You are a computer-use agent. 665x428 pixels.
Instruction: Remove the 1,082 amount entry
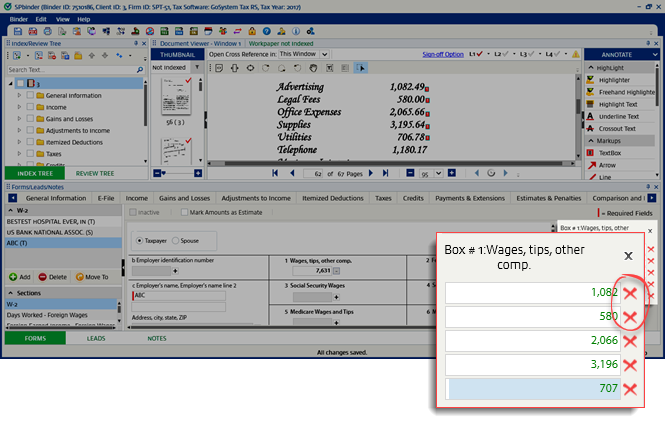[630, 293]
